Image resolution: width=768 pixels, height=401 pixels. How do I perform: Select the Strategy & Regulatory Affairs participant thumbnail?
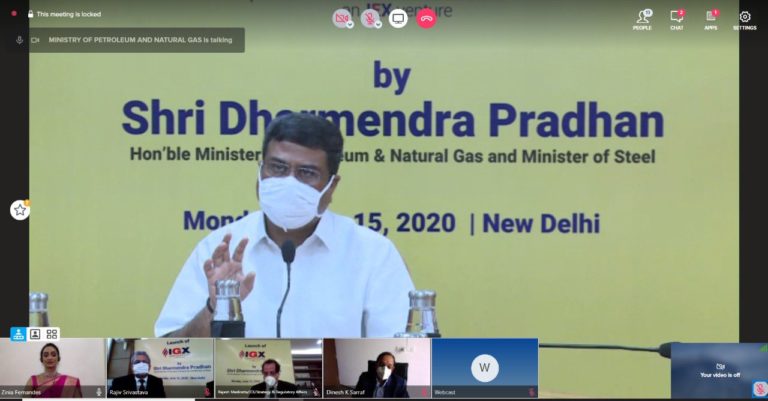[268, 368]
